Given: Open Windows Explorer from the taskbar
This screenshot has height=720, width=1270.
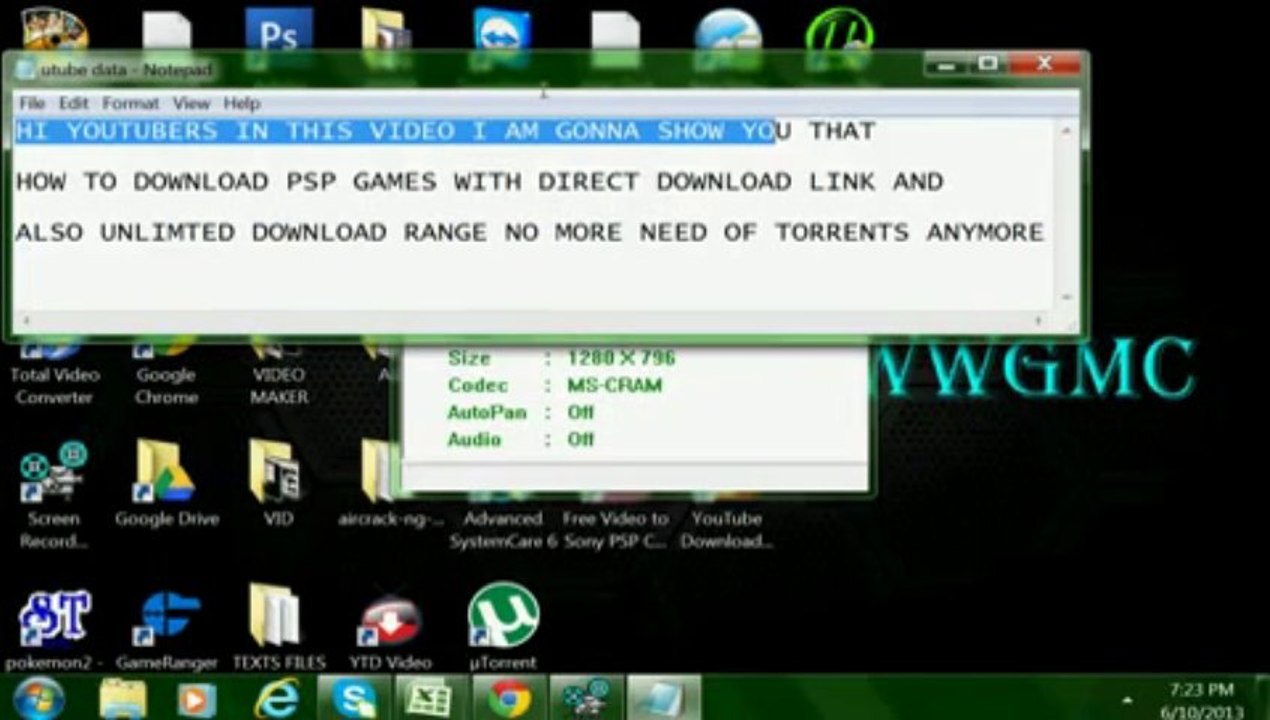Looking at the screenshot, I should pyautogui.click(x=124, y=698).
